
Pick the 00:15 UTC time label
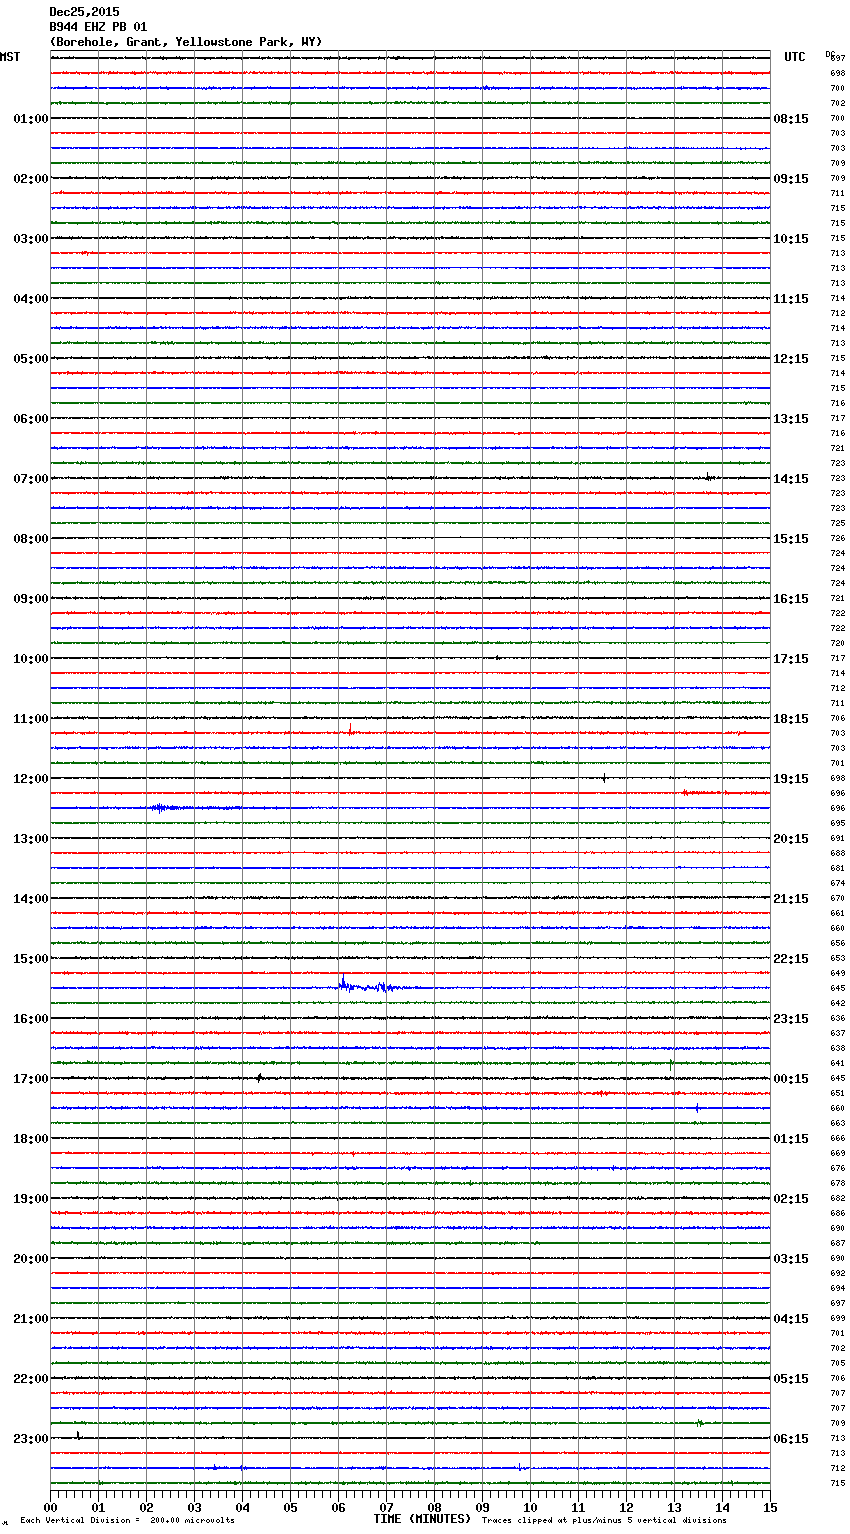(791, 1079)
